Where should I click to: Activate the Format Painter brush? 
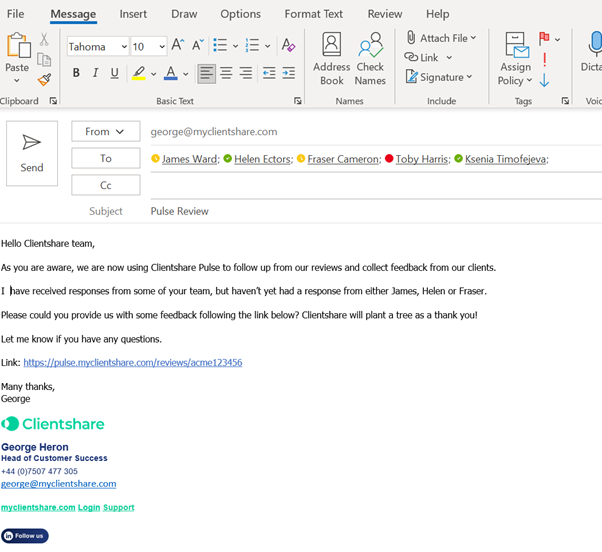(44, 79)
